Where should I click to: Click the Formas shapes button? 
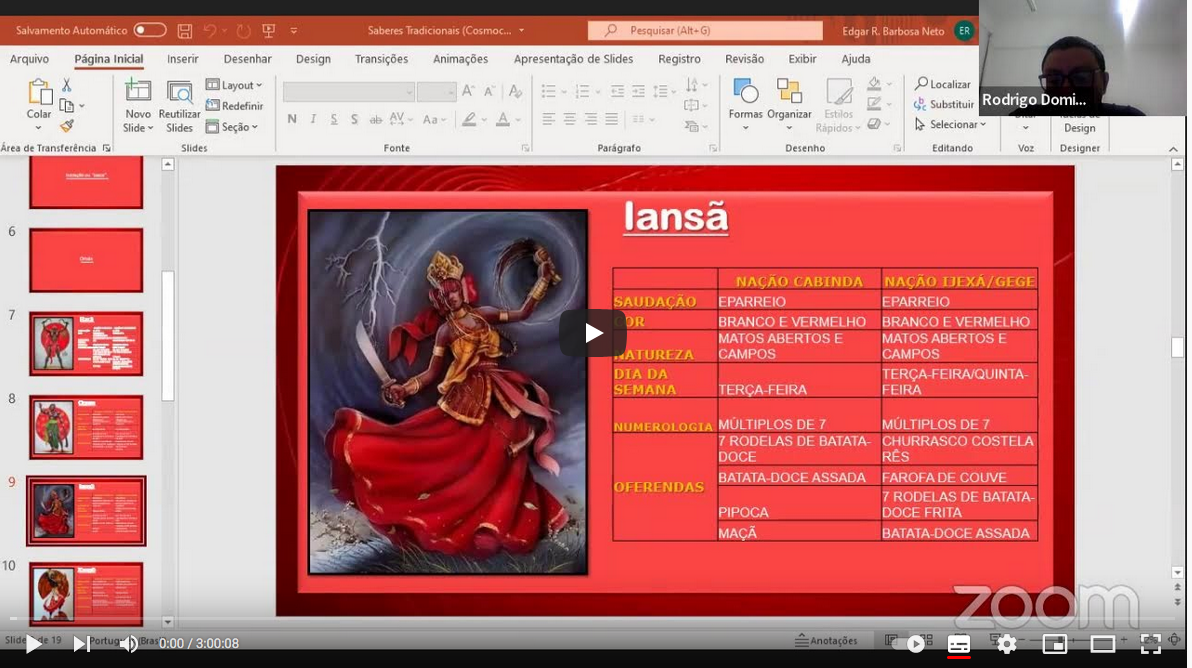(745, 104)
